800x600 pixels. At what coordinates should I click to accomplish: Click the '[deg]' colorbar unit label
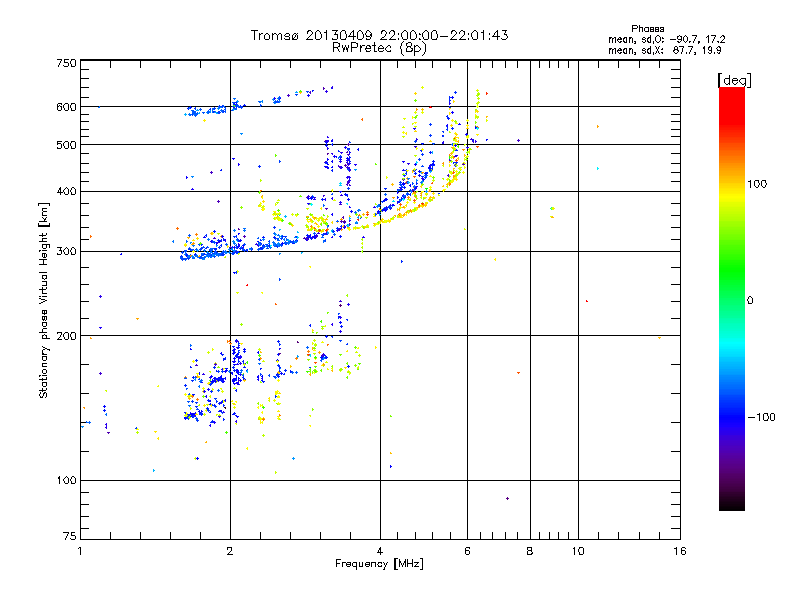point(734,80)
